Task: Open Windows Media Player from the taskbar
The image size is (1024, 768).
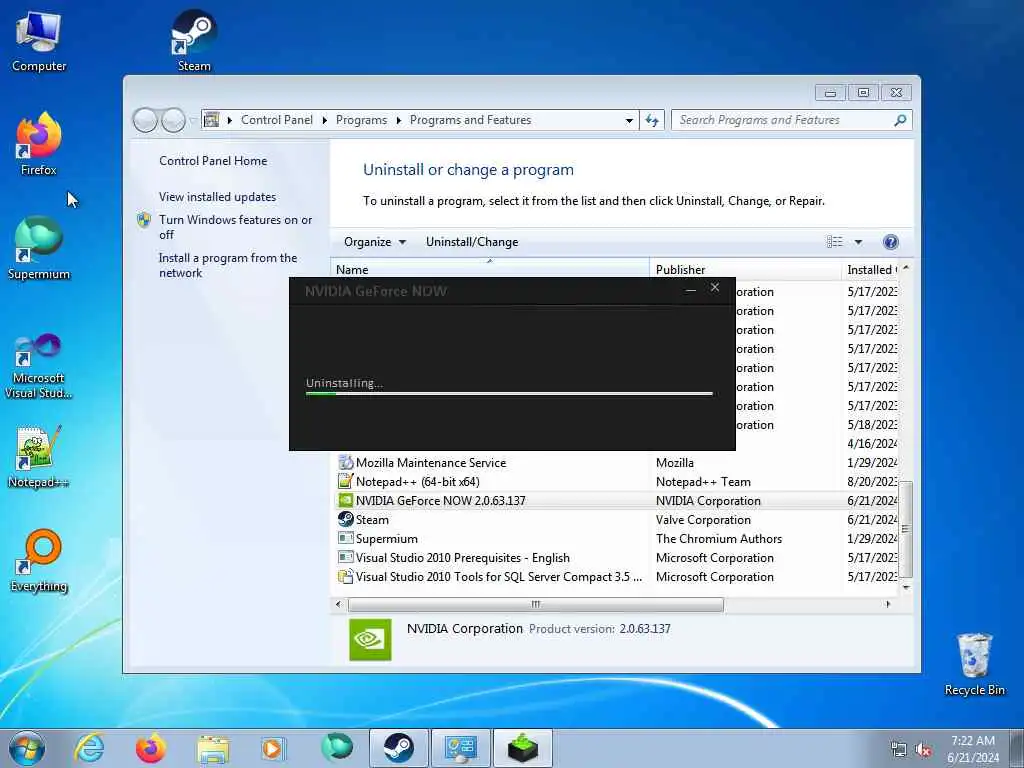Action: tap(273, 748)
